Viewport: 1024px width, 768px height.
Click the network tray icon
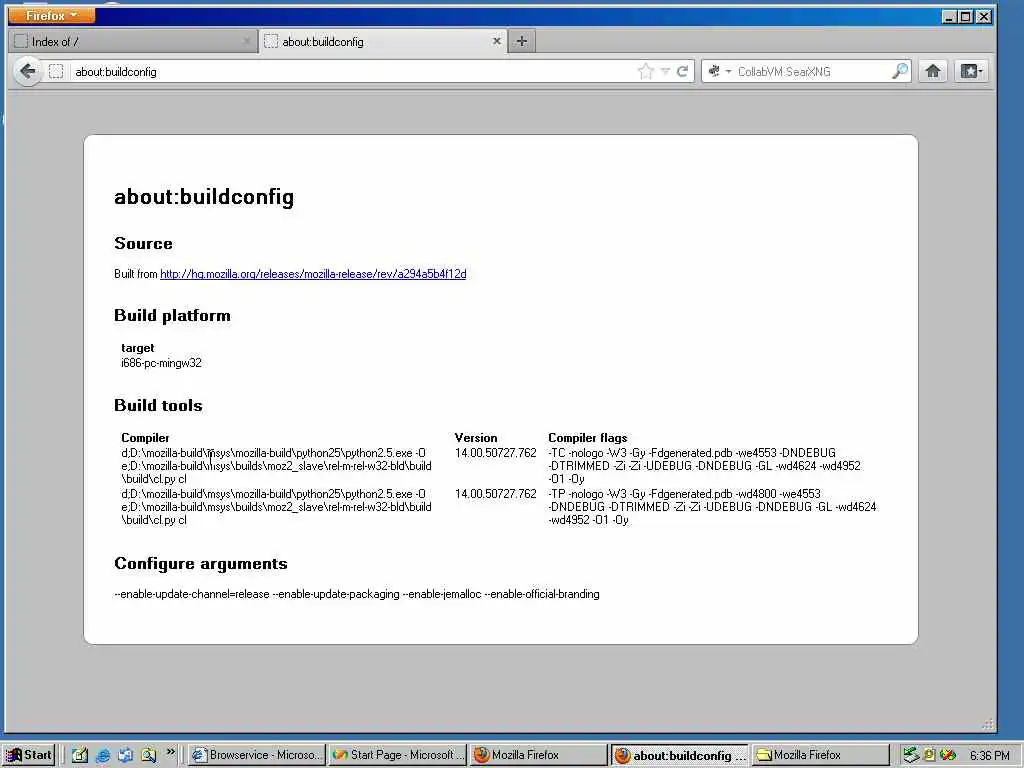[910, 756]
